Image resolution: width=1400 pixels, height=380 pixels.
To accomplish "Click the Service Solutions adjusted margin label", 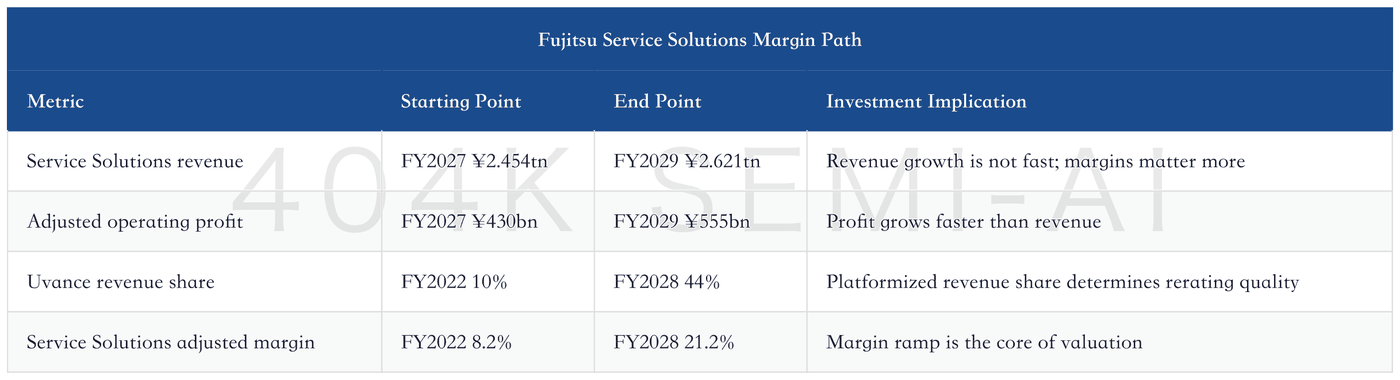I will (171, 342).
